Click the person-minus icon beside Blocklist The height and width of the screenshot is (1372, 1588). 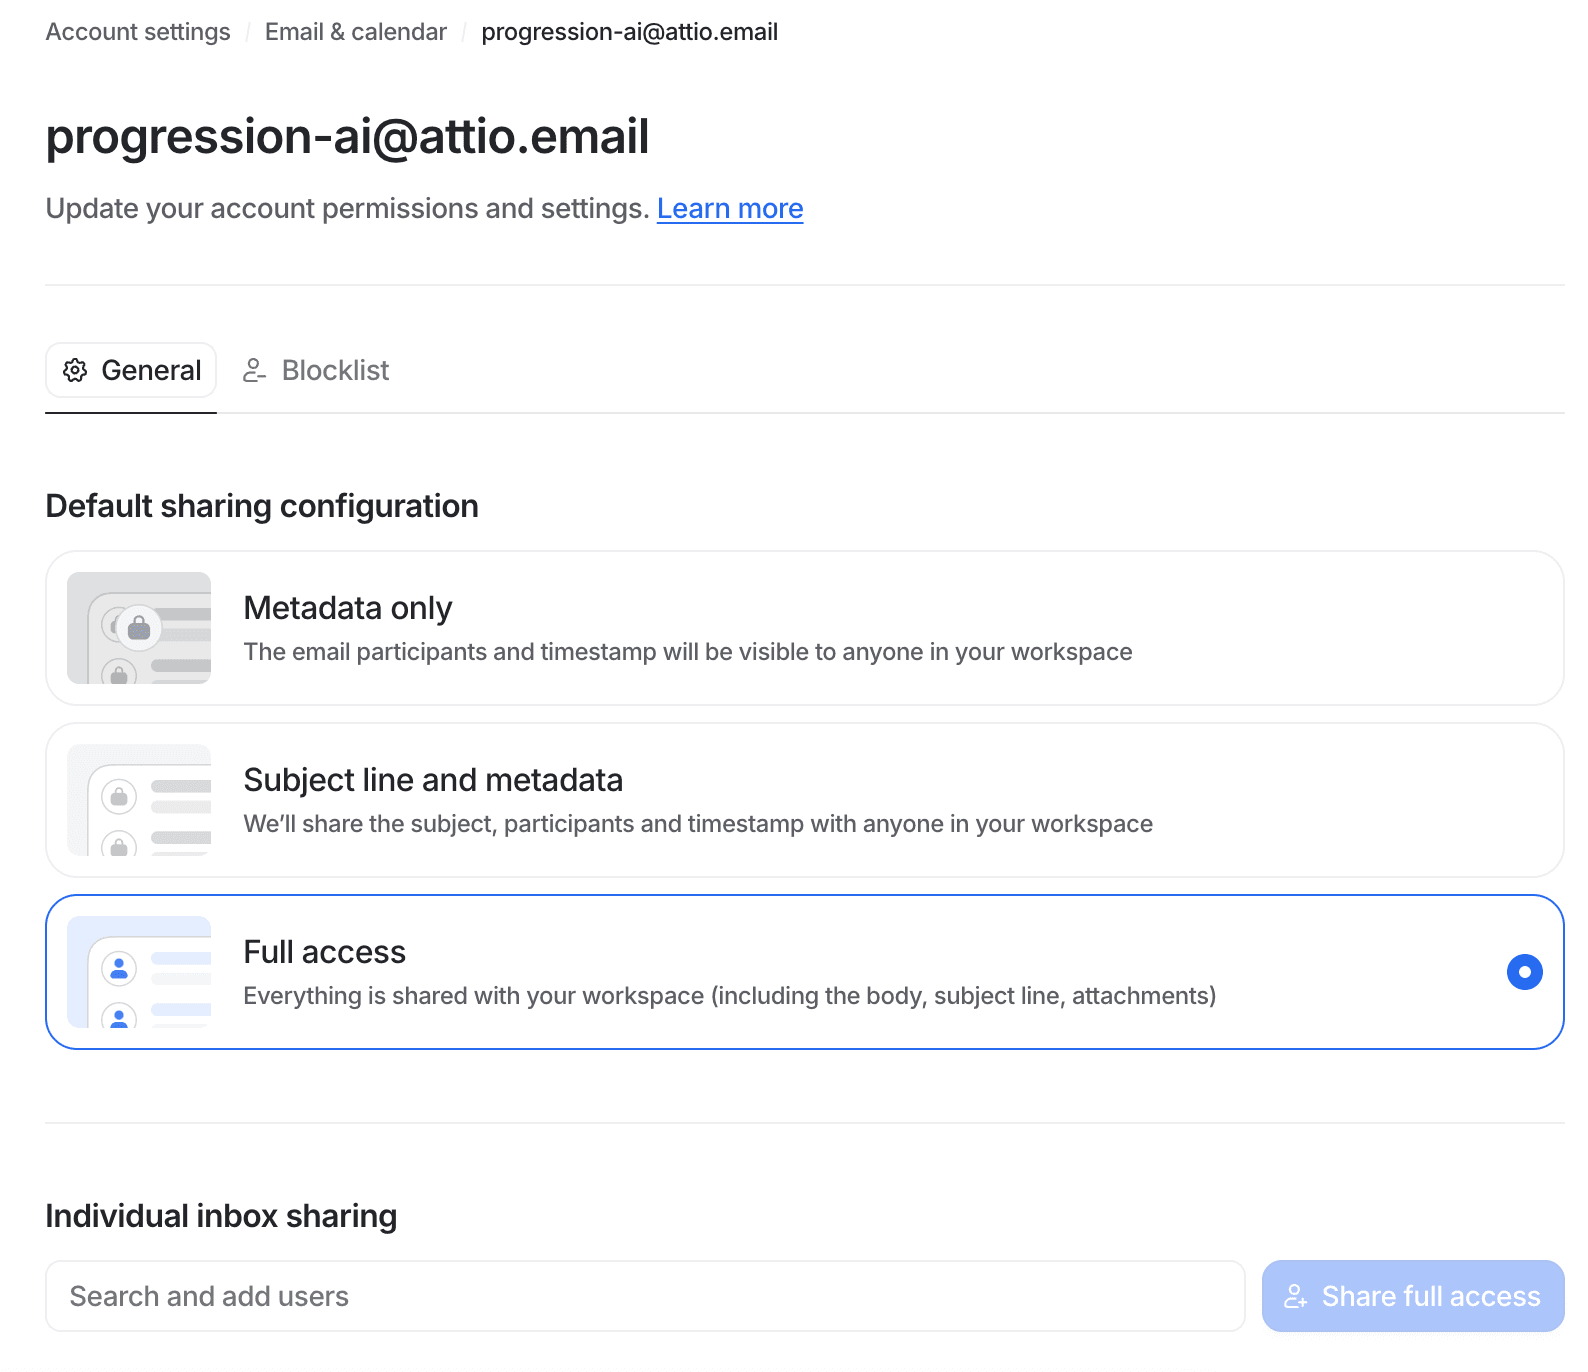tap(254, 370)
